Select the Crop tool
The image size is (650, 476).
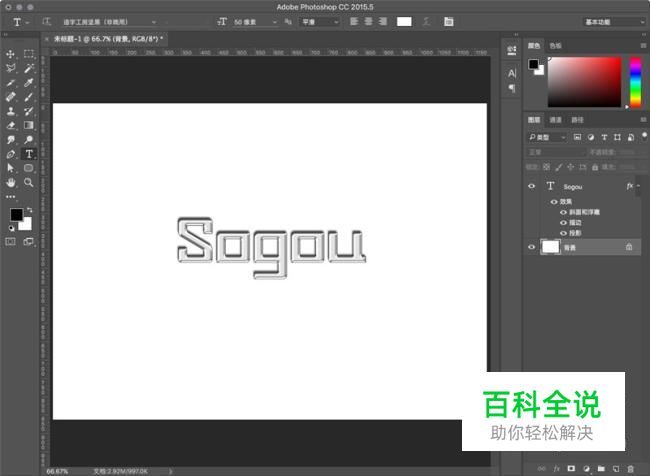coord(11,83)
